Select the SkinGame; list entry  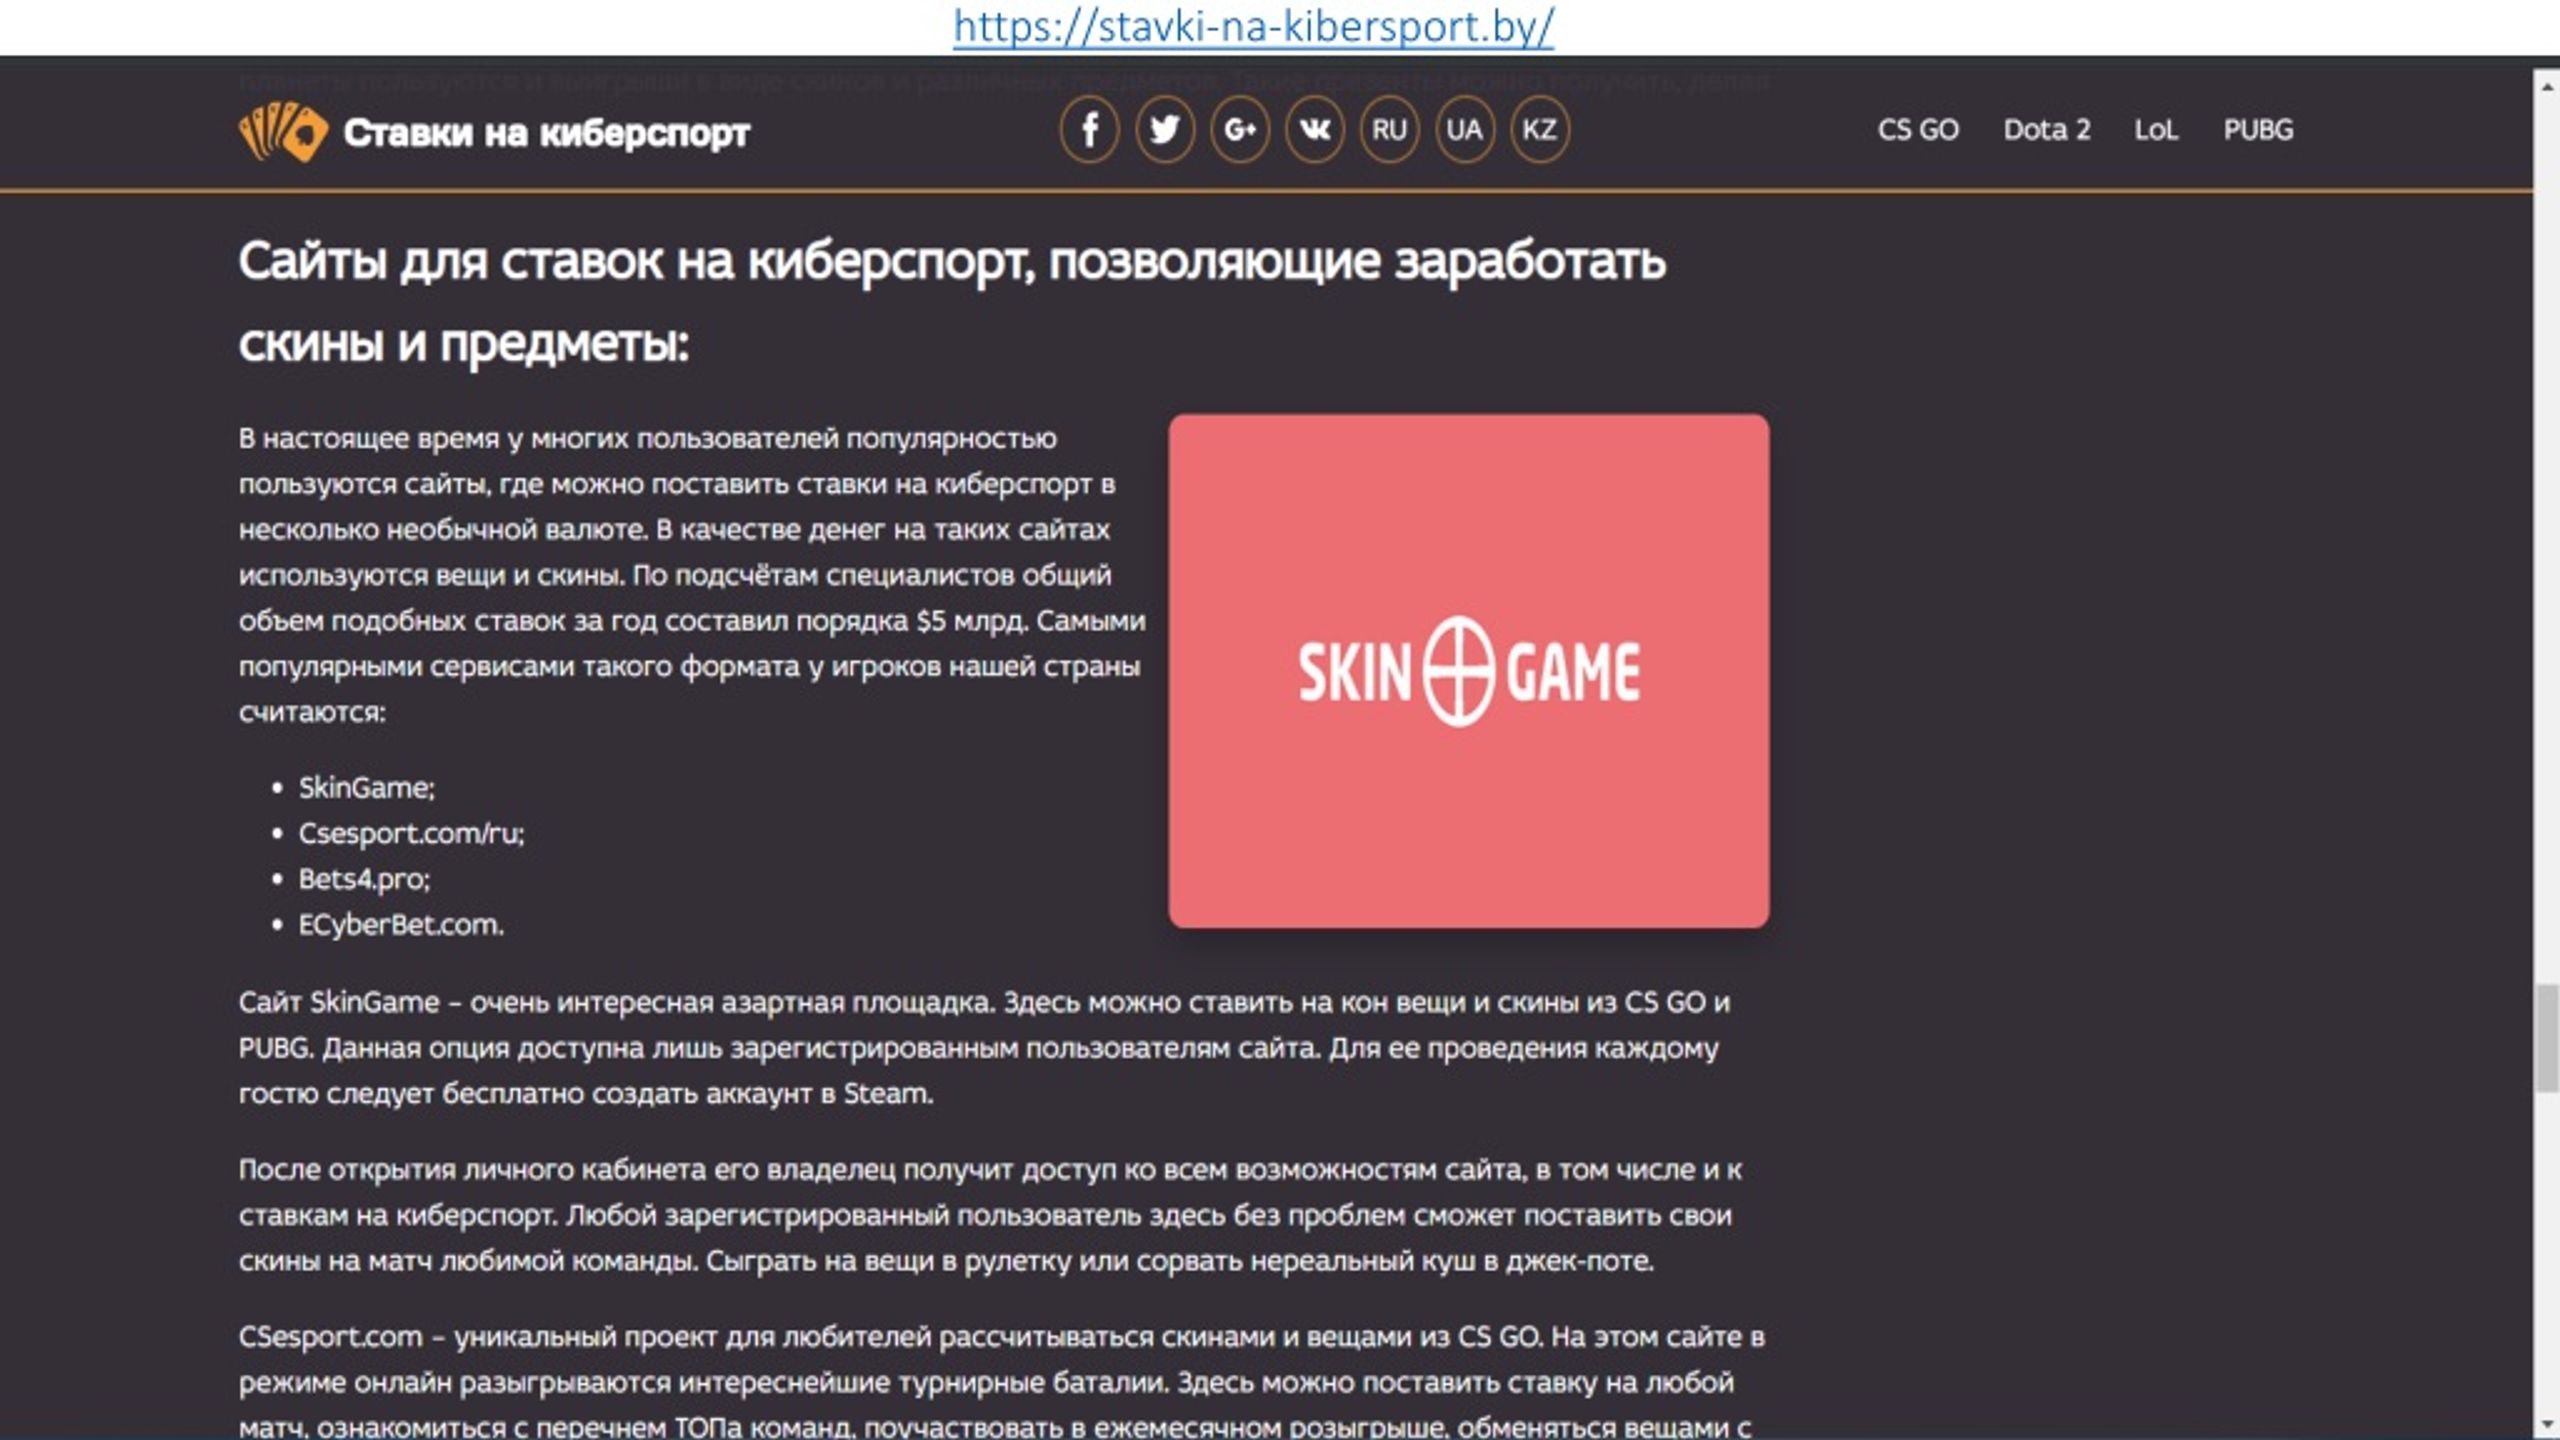pyautogui.click(x=366, y=788)
